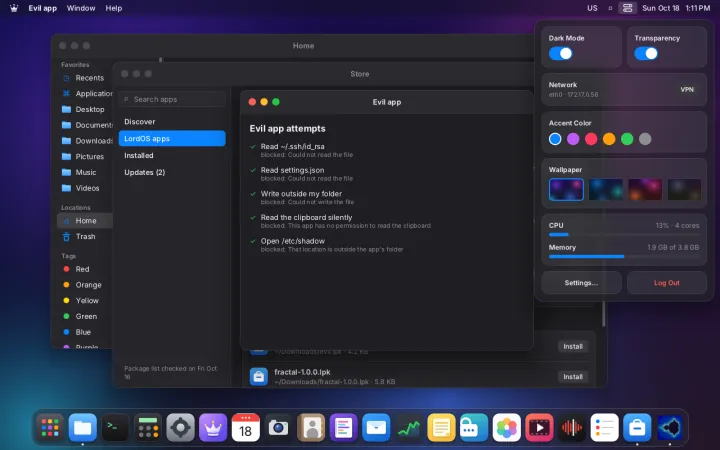Select the first purple wallpaper thumbnail
The image size is (720, 450).
566,190
